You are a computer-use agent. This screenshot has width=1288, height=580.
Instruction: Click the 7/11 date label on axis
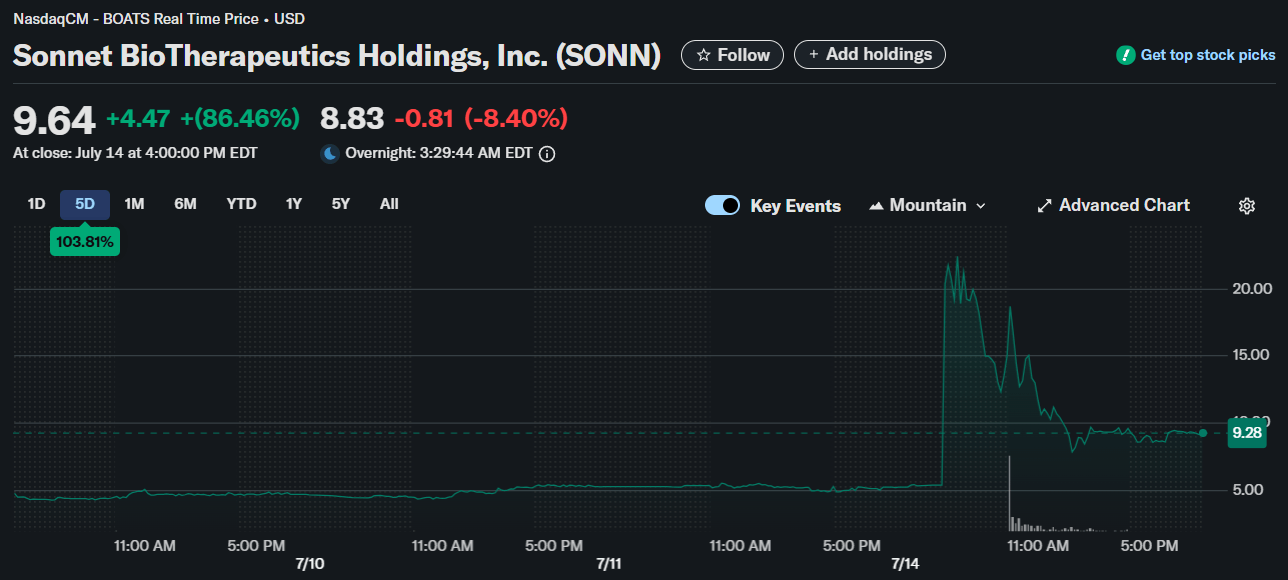click(x=609, y=564)
